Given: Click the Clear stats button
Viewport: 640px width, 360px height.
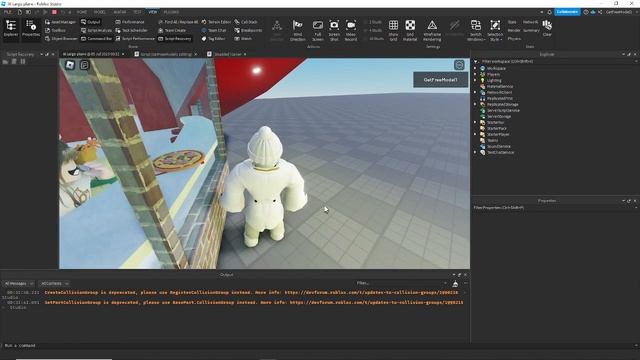Looking at the screenshot, I should (x=547, y=29).
